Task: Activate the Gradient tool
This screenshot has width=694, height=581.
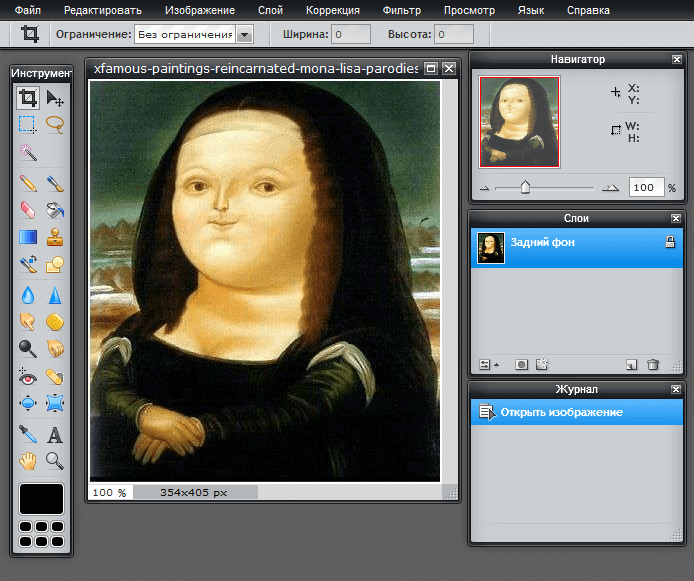Action: coord(28,238)
